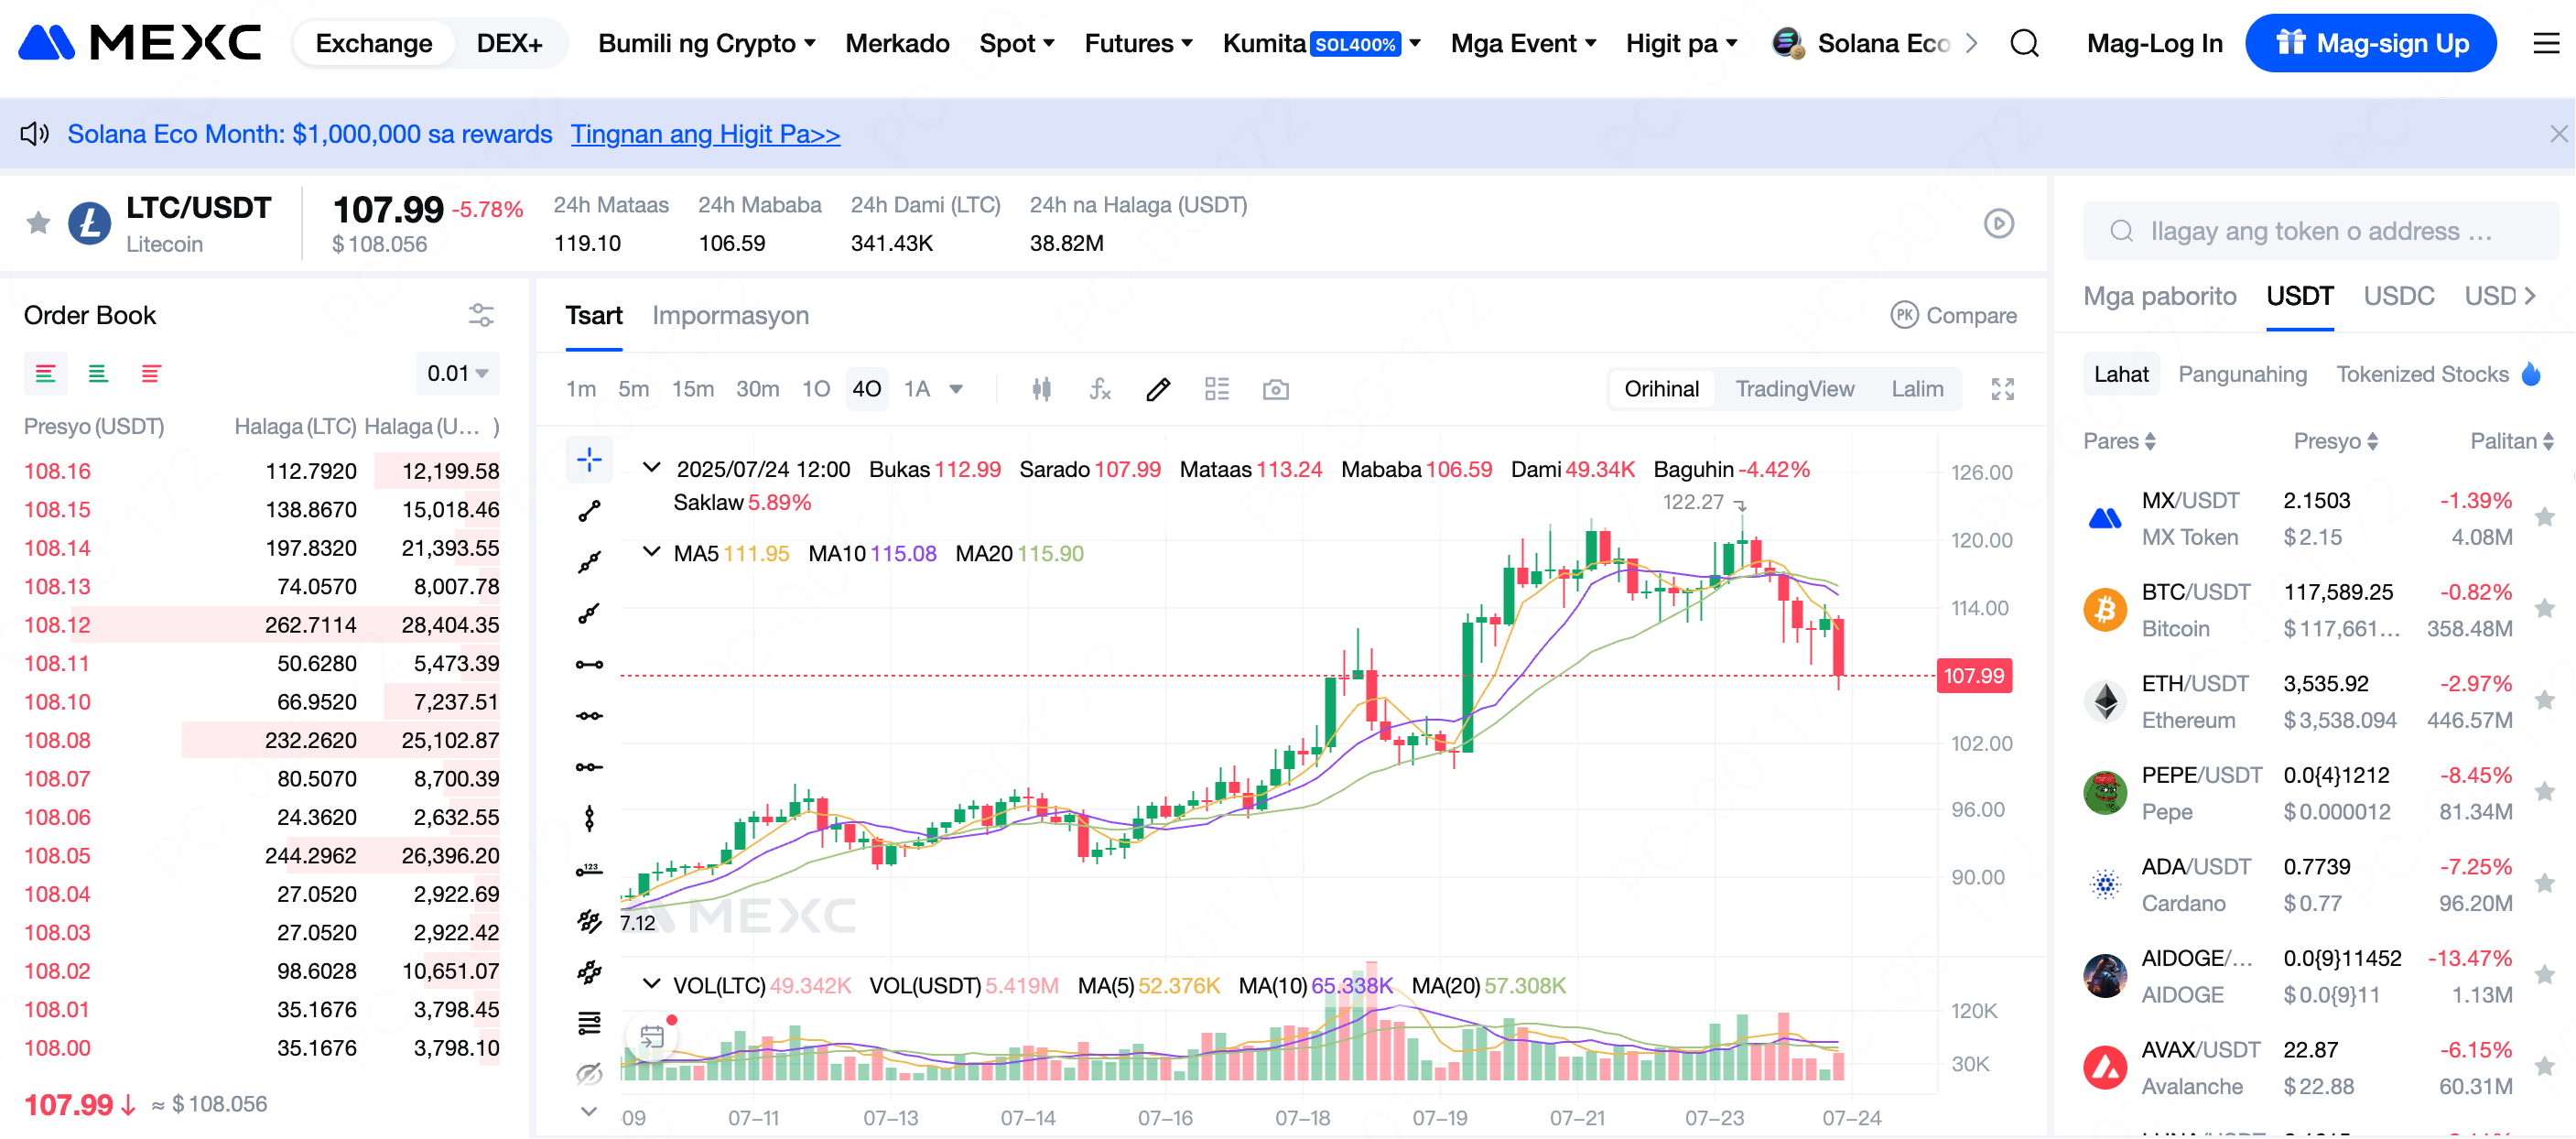Screen dimensions: 2576x1139
Task: Open the indicators fx icon
Action: coord(1099,389)
